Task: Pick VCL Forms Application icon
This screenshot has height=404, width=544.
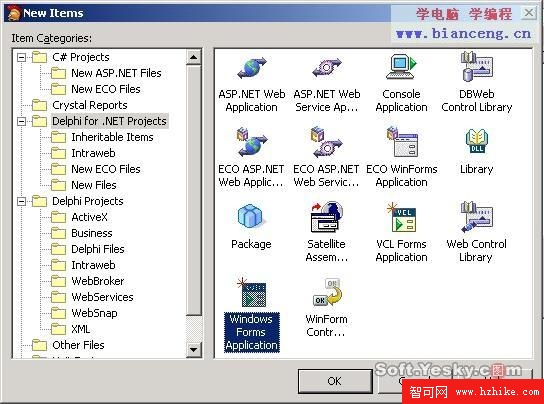Action: (401, 217)
